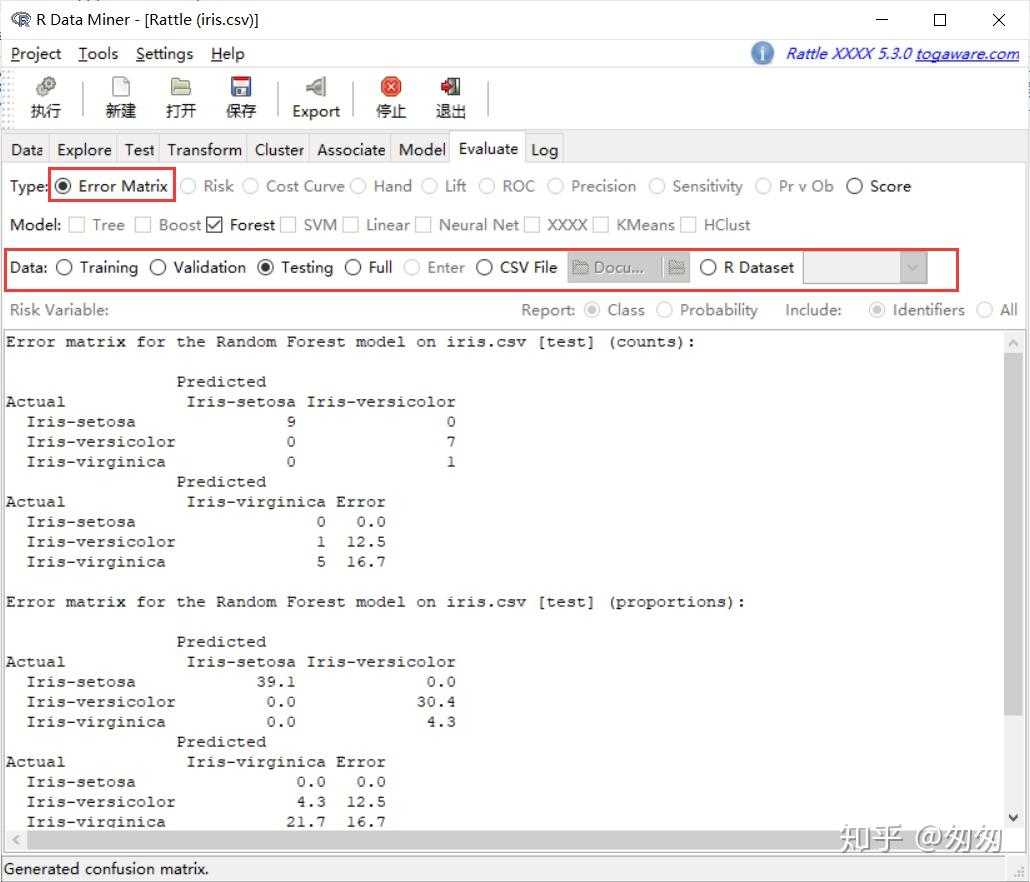Choose Full data radio button
This screenshot has height=882, width=1030.
tap(353, 267)
